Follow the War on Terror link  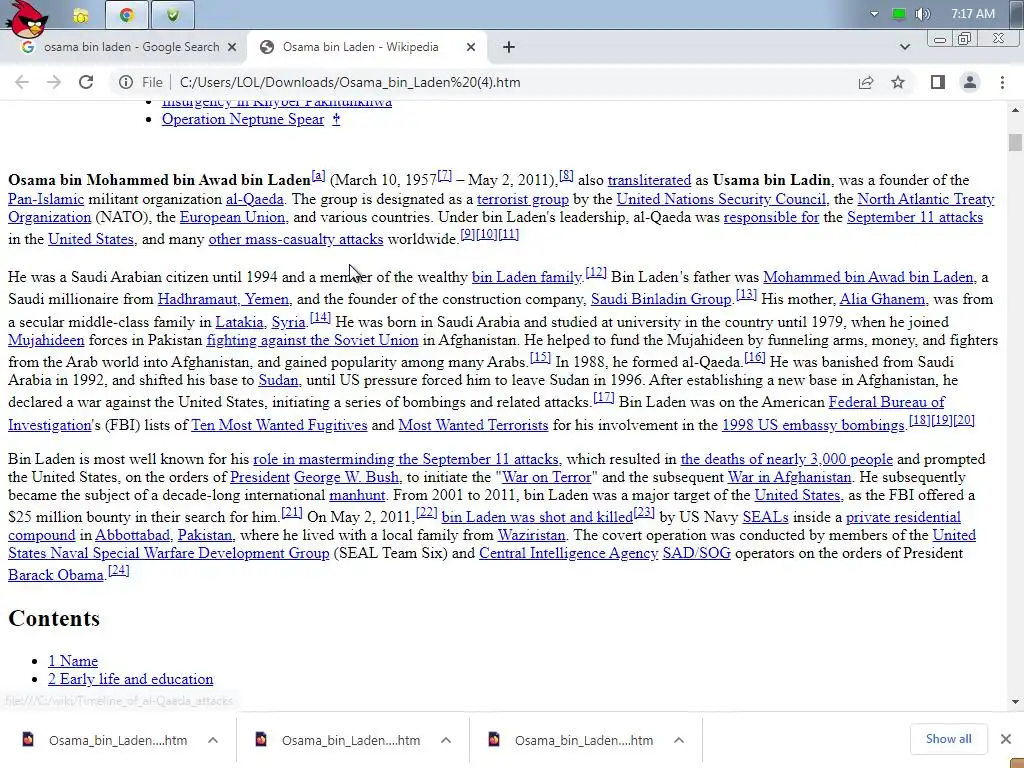(546, 477)
